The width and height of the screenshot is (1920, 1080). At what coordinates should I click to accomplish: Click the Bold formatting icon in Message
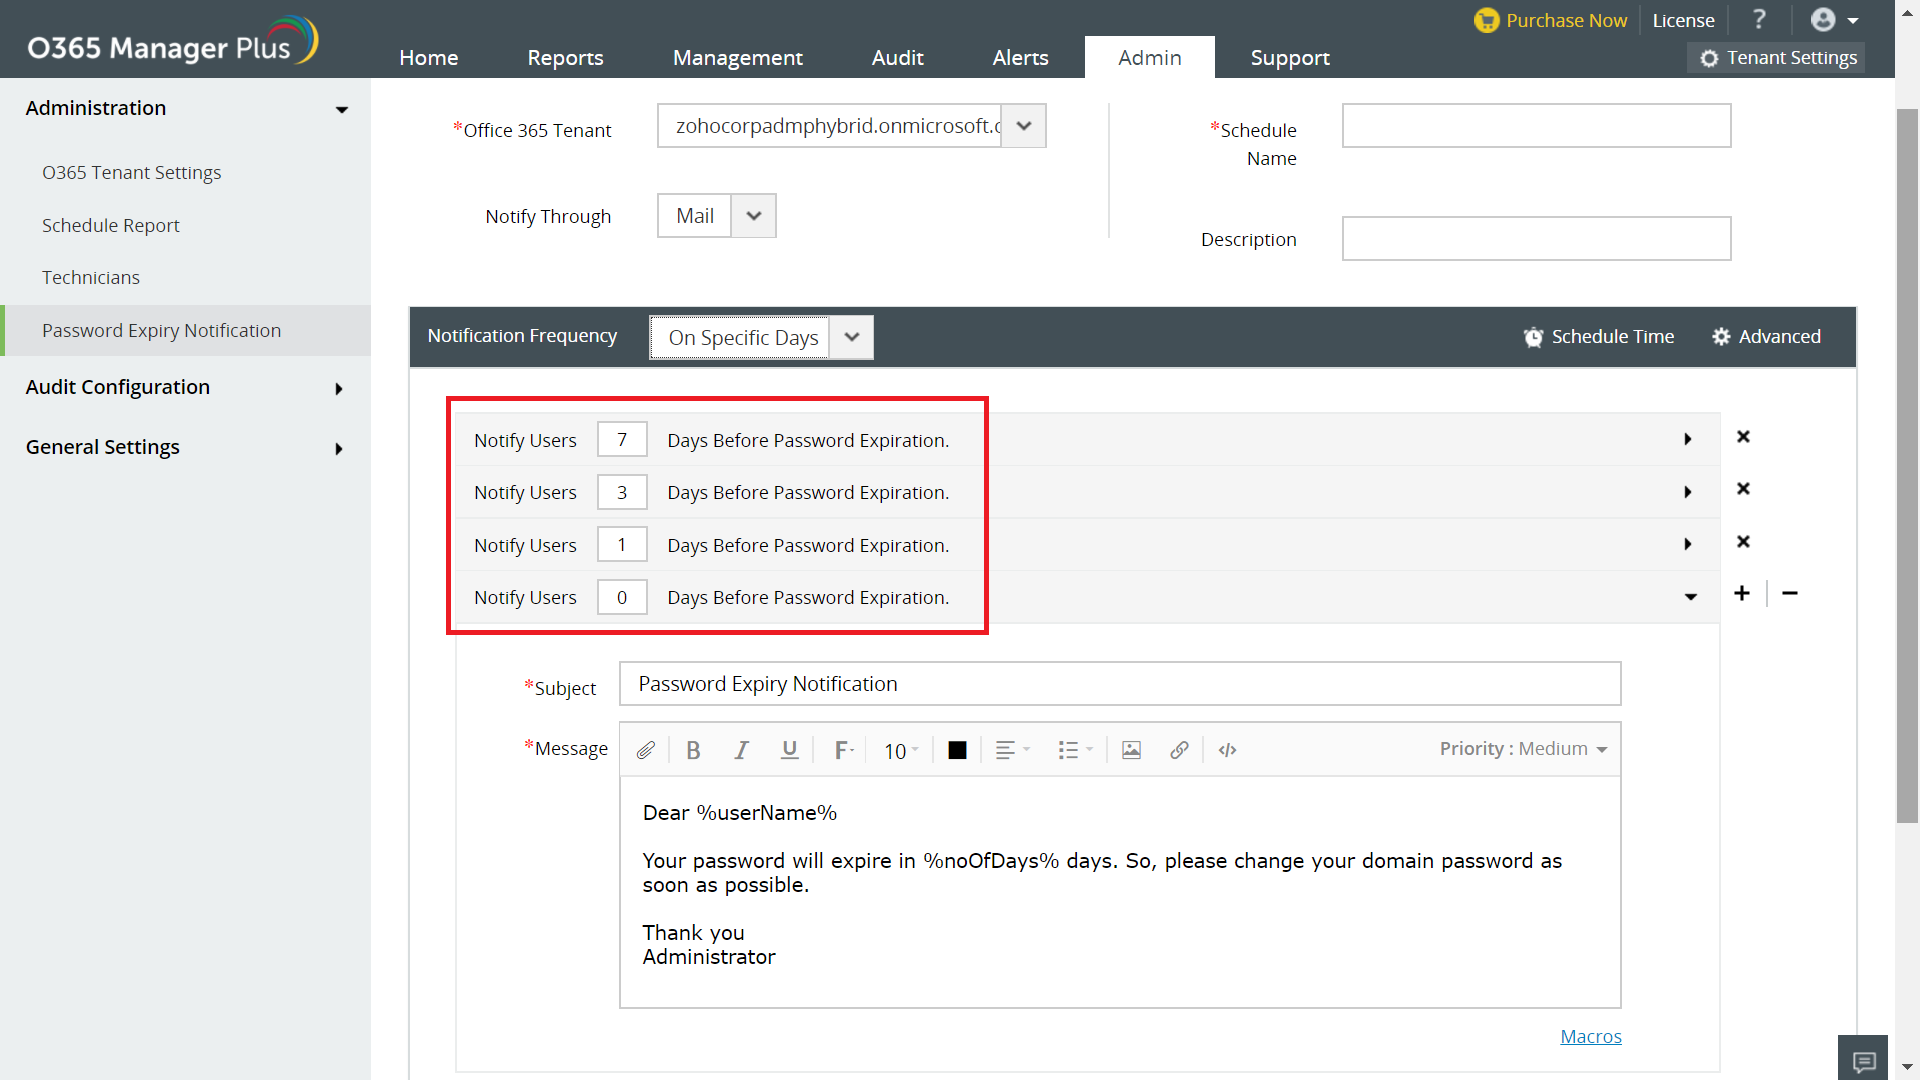click(695, 750)
